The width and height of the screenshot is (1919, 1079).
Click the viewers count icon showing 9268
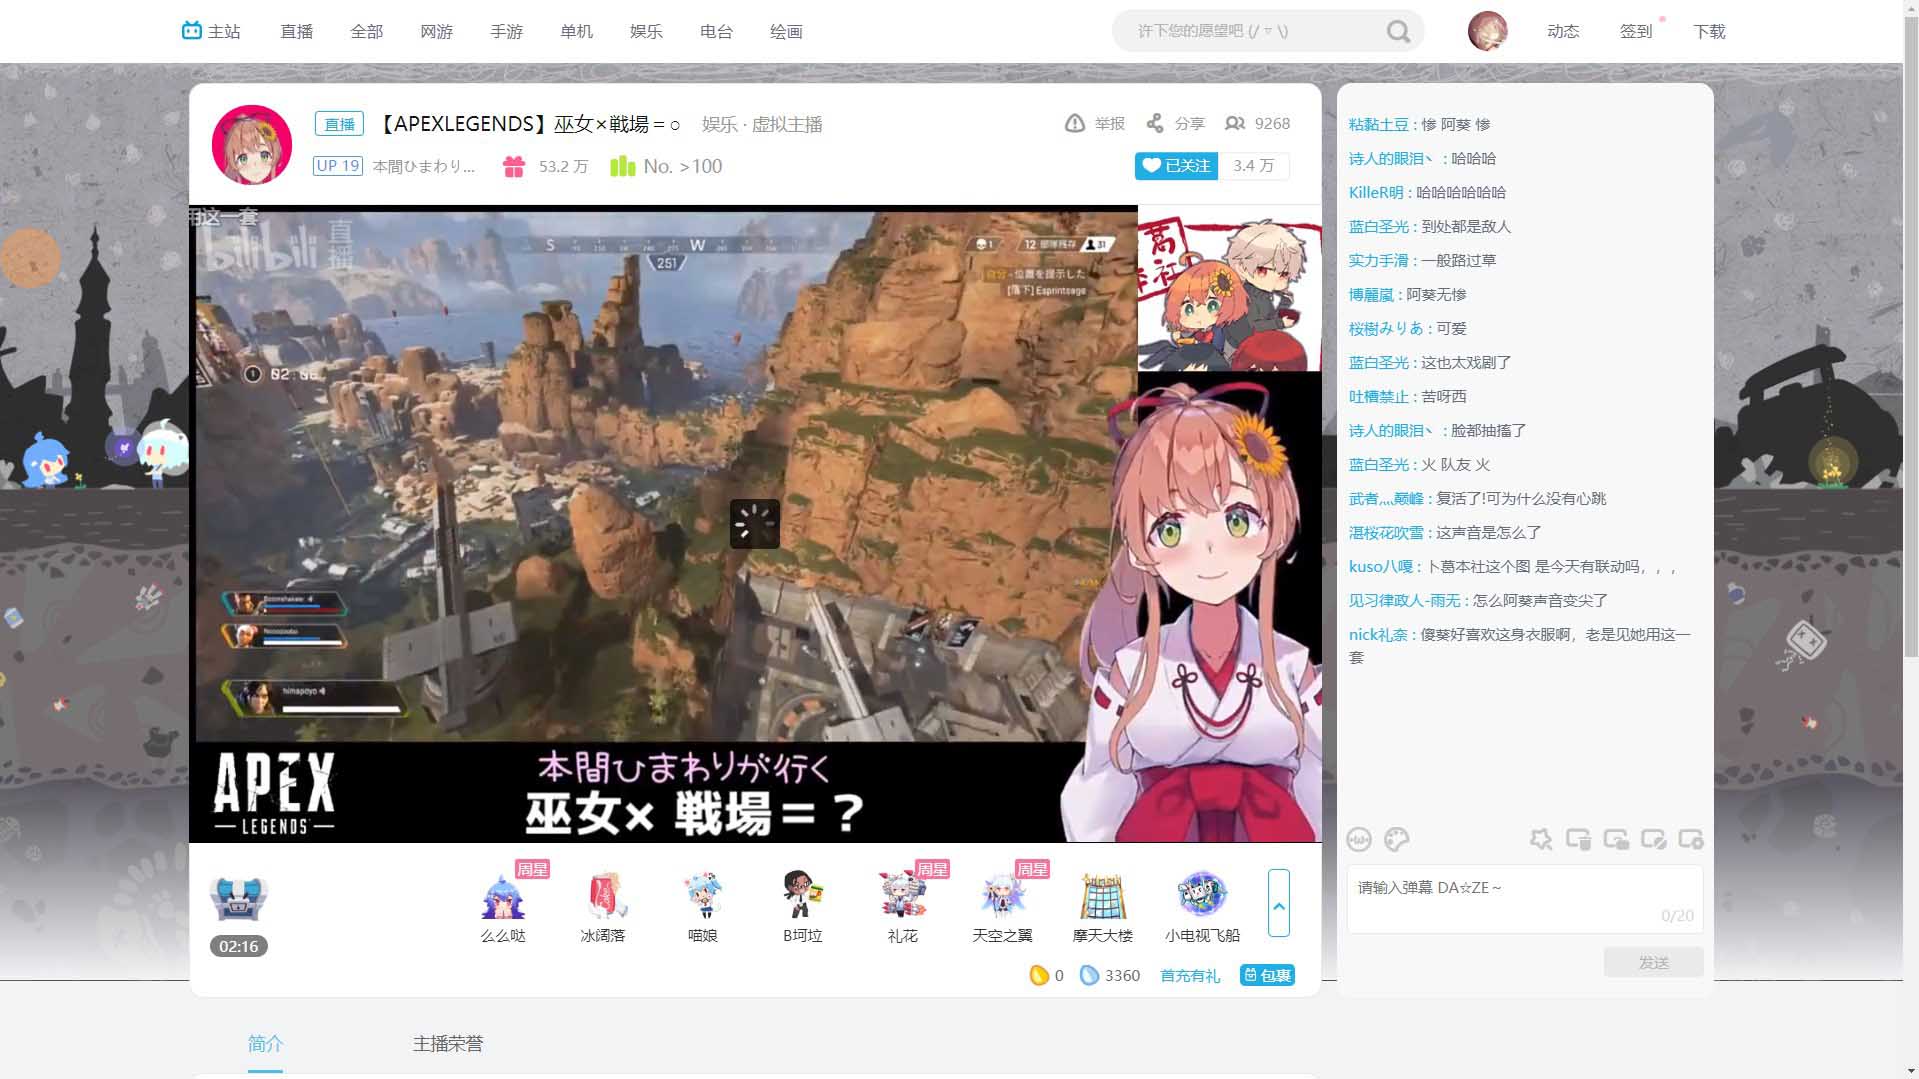(x=1235, y=123)
